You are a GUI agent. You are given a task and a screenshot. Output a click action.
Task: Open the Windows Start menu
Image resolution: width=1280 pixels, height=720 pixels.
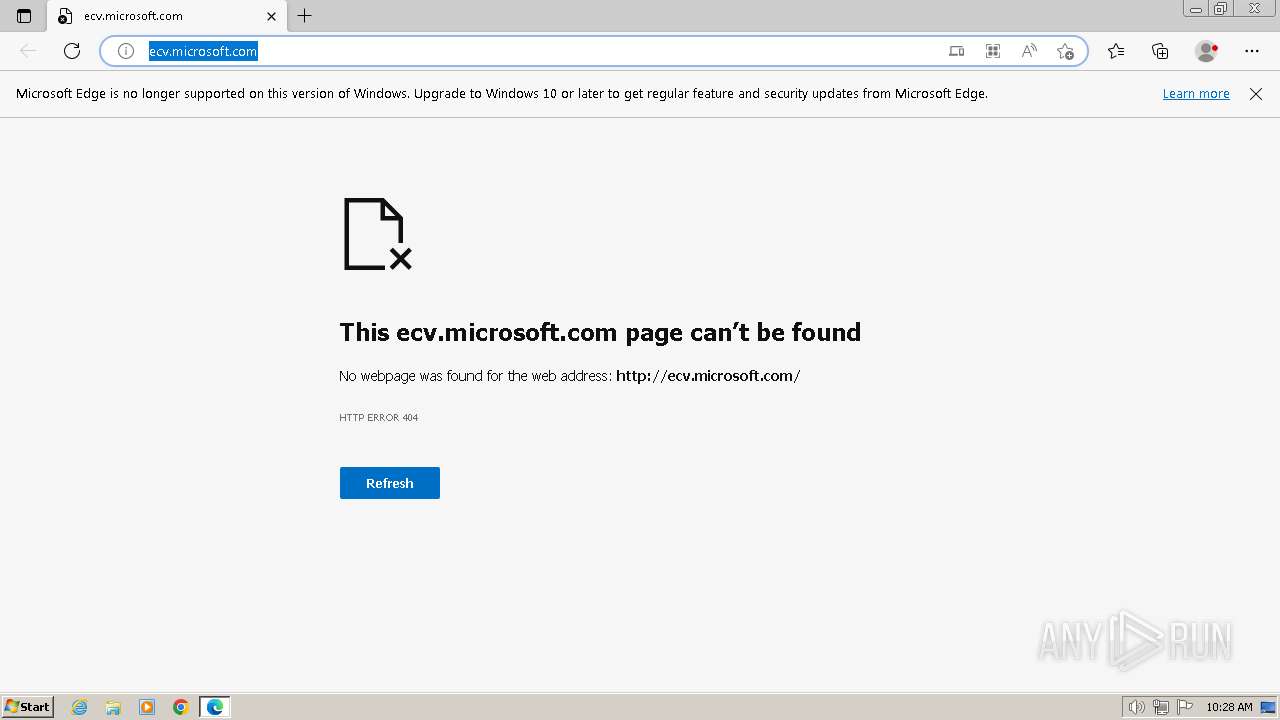coord(27,707)
